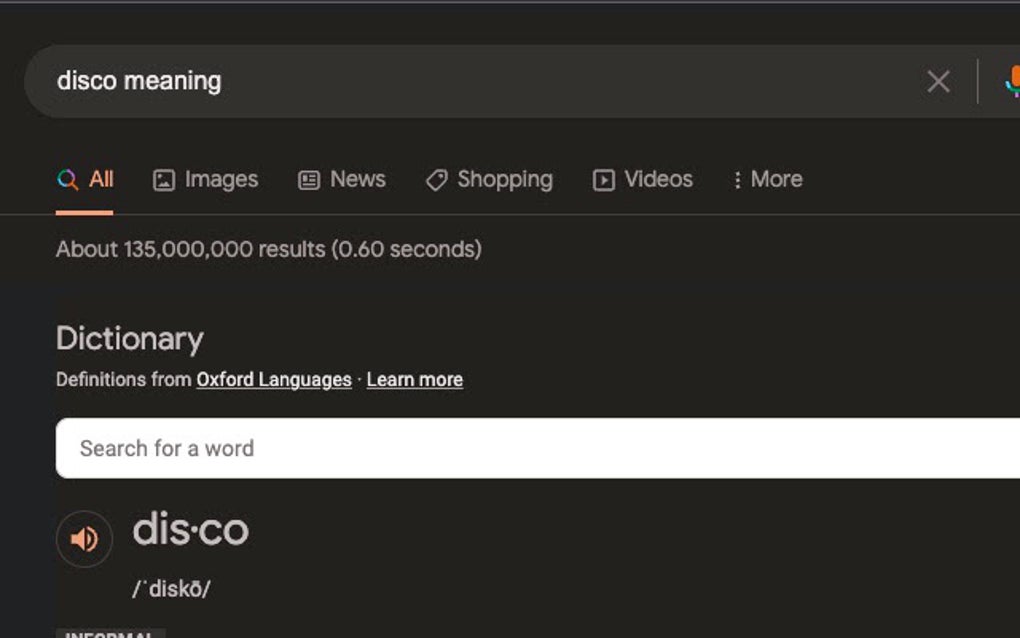Click the play icon beside Videos
The image size is (1020, 638).
[604, 180]
